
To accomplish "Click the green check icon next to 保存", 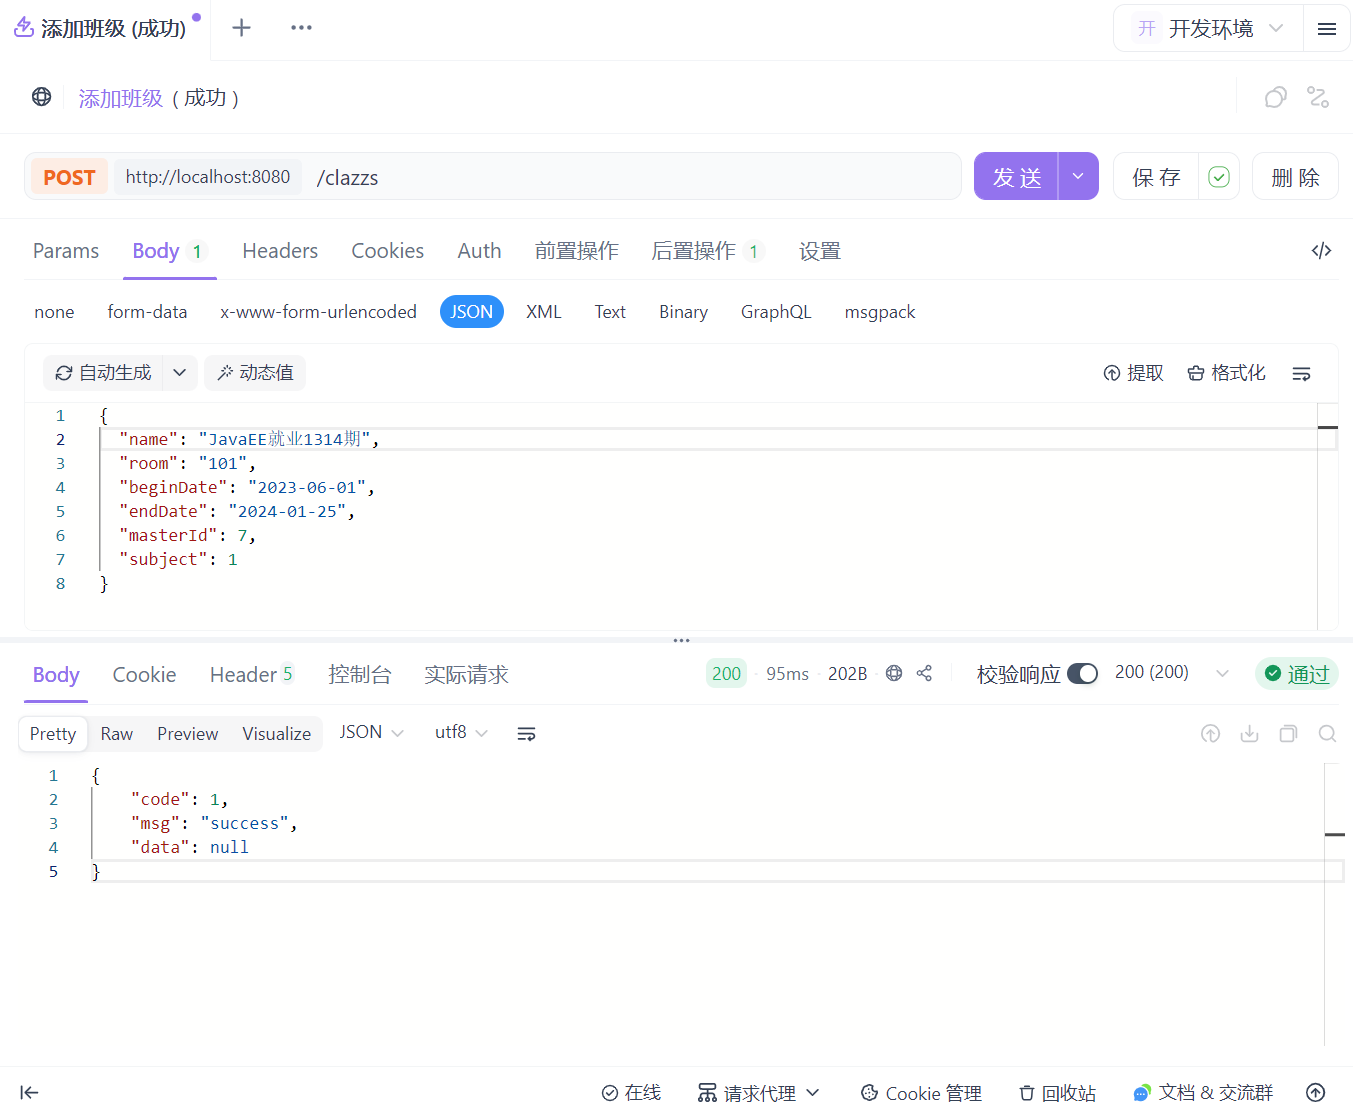I will point(1219,177).
